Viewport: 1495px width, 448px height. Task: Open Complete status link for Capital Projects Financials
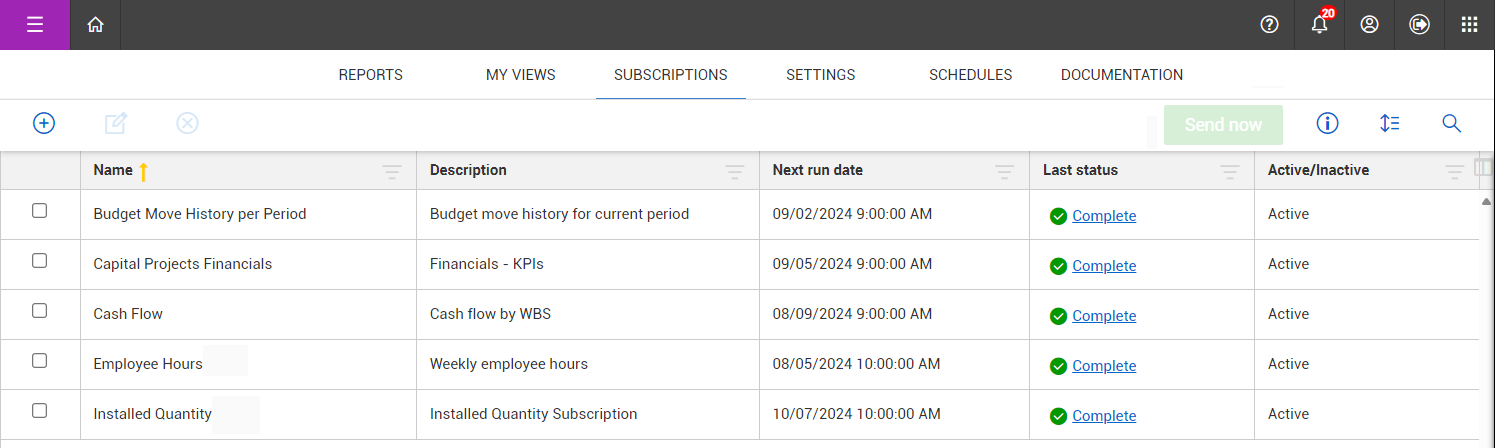pyautogui.click(x=1104, y=266)
